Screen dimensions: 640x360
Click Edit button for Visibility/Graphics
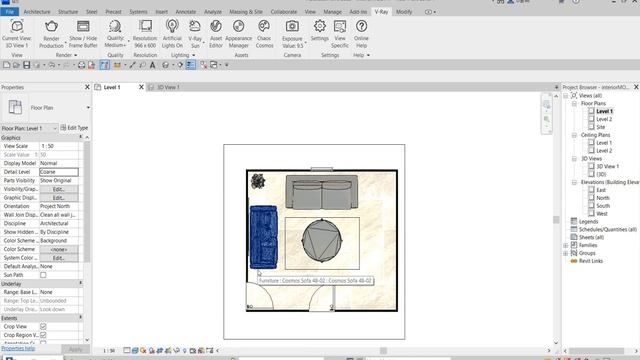tap(59, 189)
